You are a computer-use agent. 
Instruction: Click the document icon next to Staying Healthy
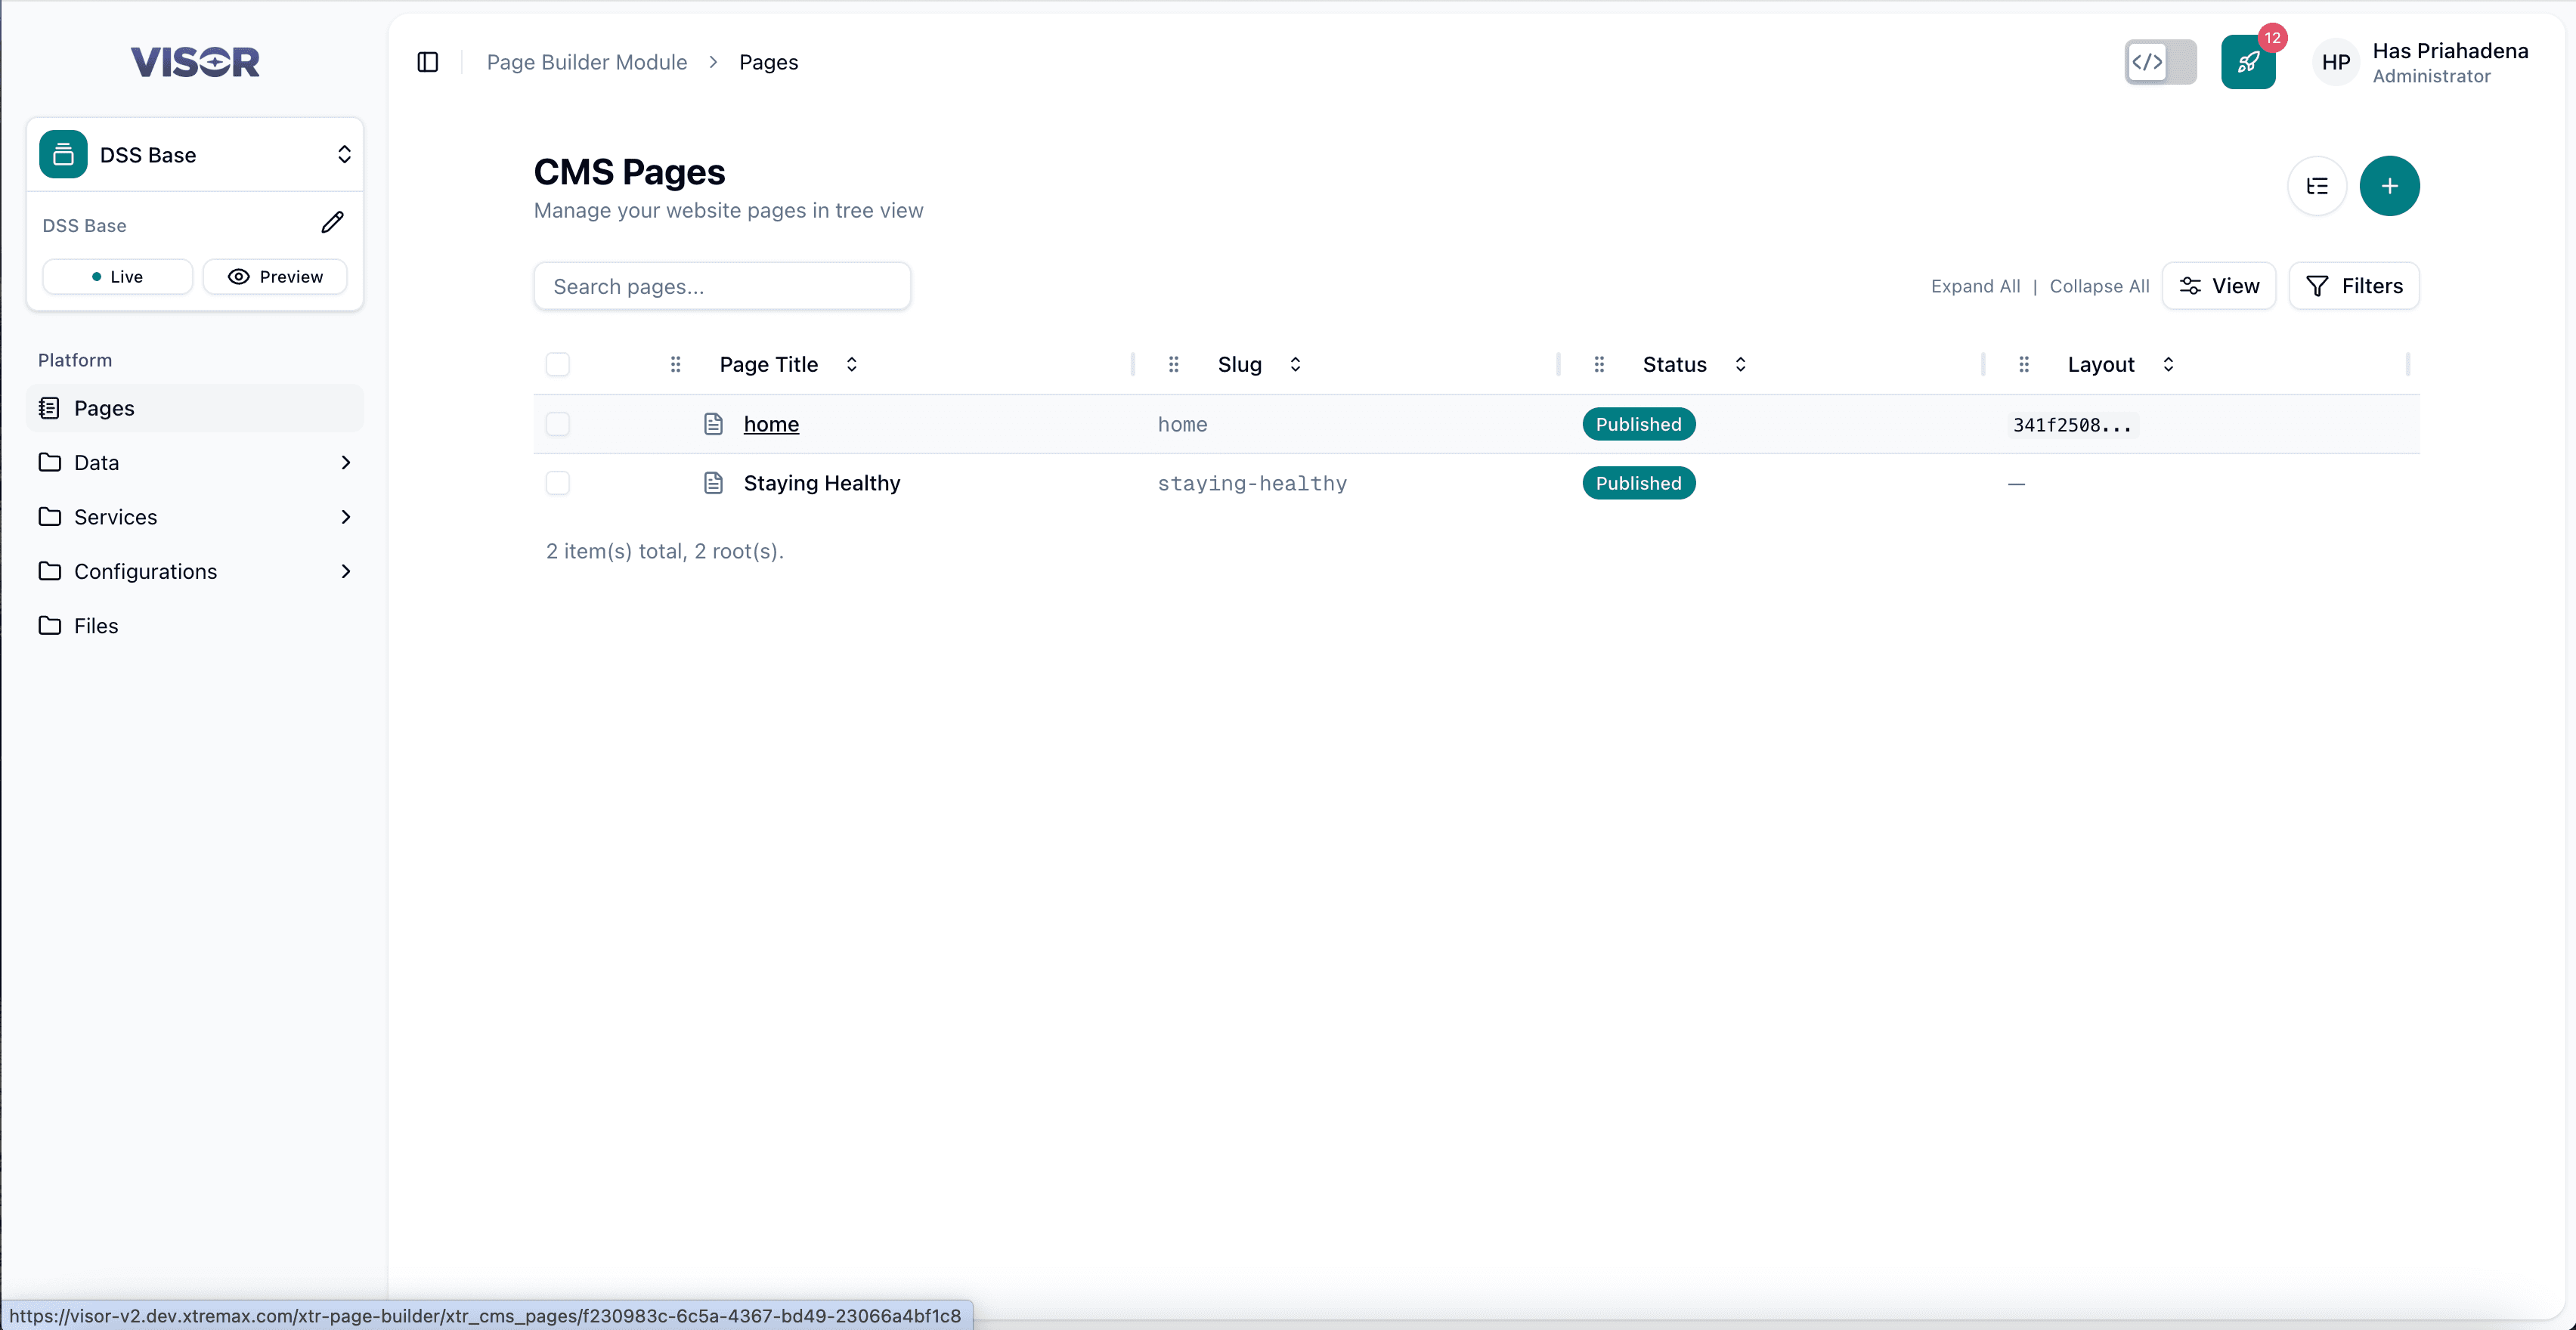tap(713, 483)
